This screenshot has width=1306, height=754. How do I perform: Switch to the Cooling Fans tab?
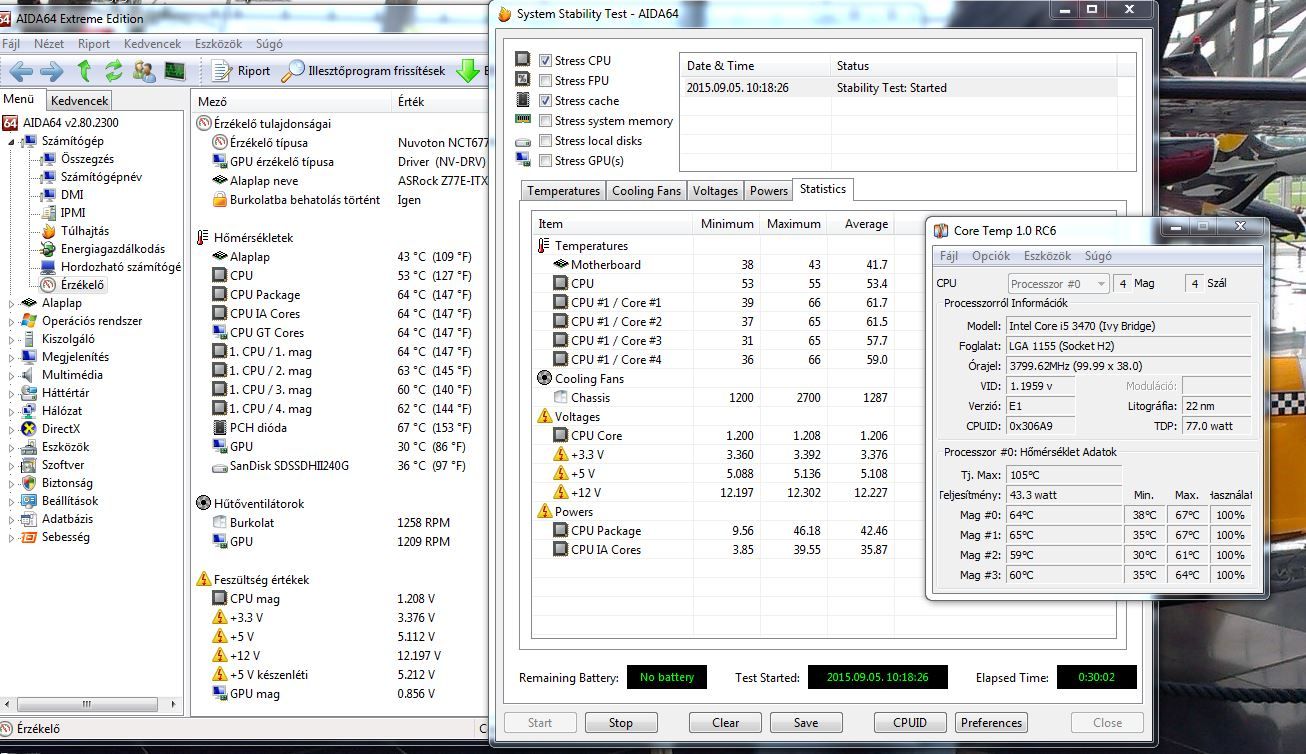click(x=646, y=191)
